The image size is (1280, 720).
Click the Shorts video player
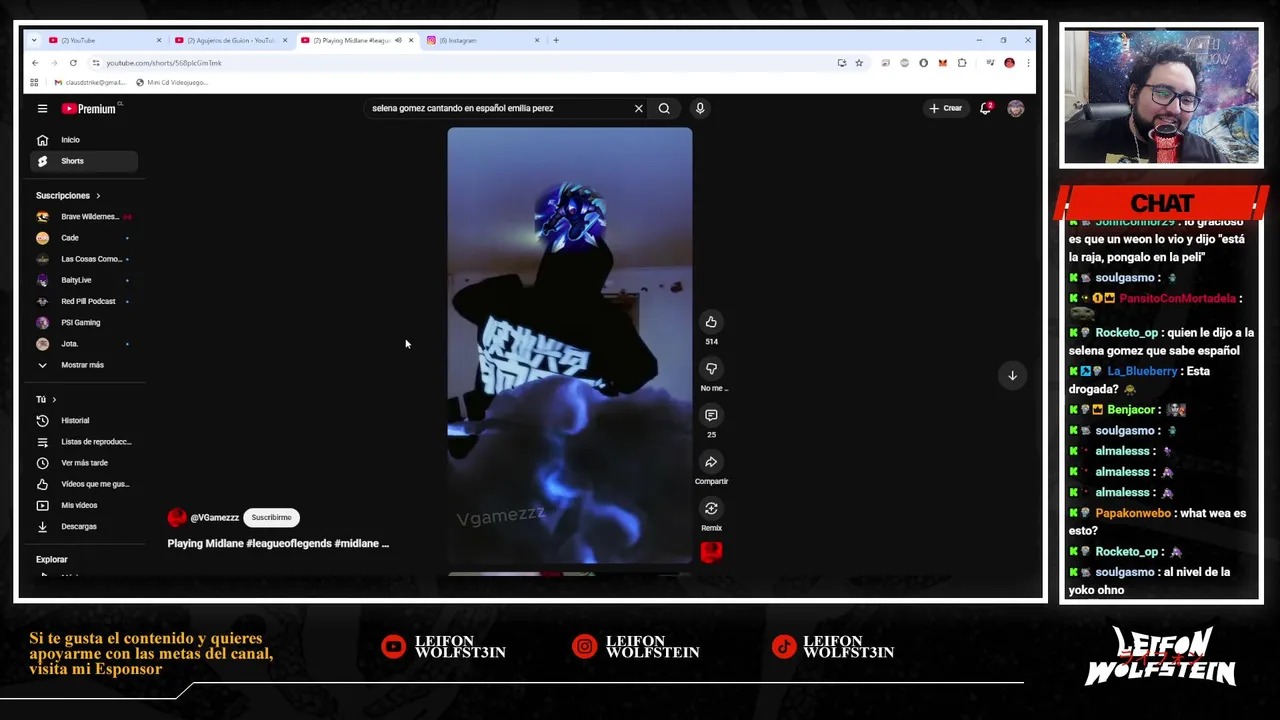(569, 346)
